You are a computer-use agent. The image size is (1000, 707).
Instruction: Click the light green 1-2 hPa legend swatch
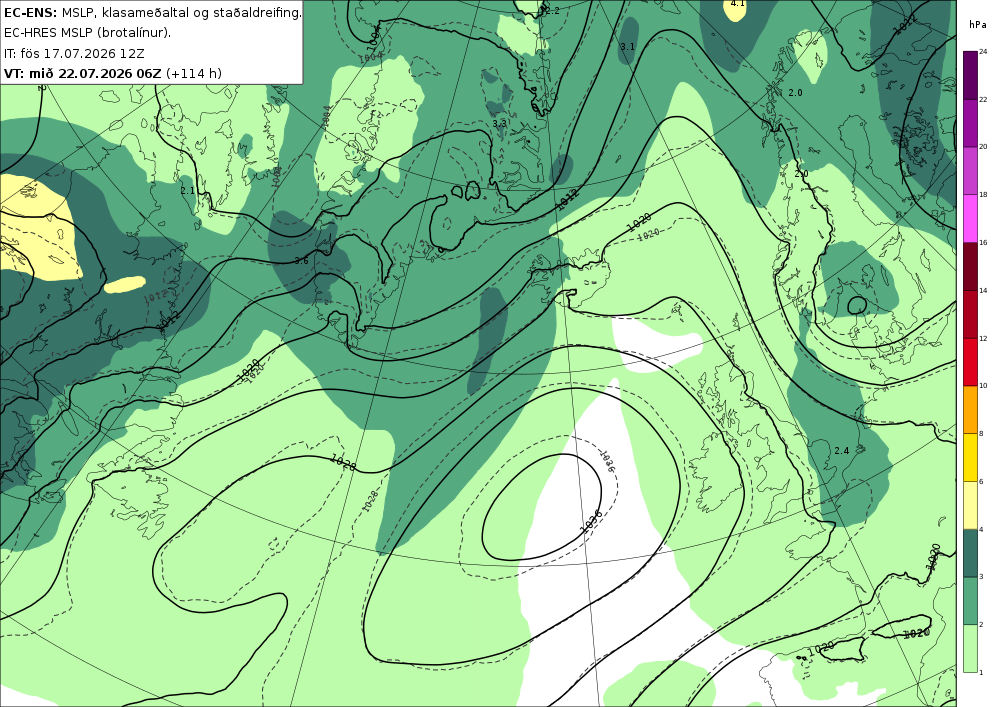tap(970, 648)
